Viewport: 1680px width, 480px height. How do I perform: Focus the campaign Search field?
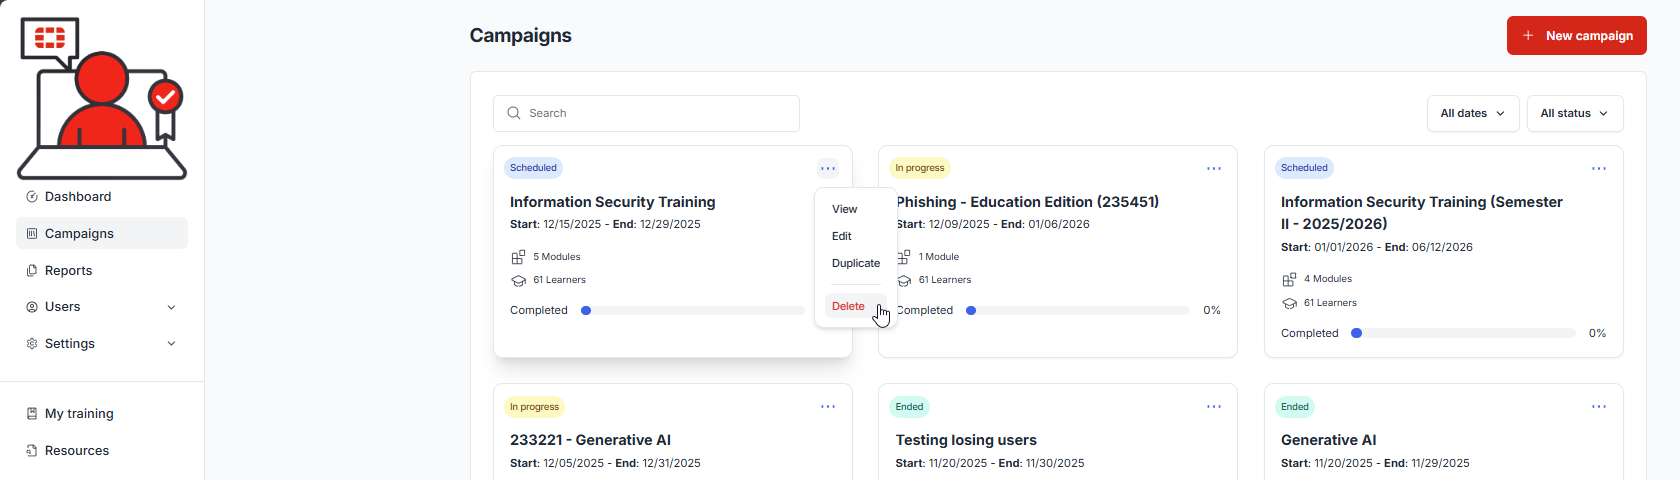(x=646, y=113)
